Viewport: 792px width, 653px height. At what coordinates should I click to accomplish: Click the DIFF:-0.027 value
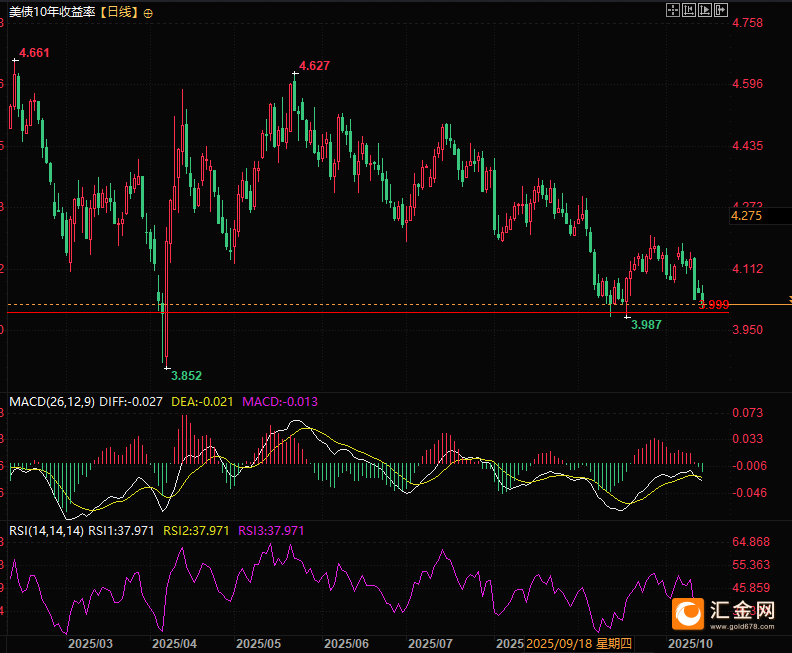coord(131,402)
